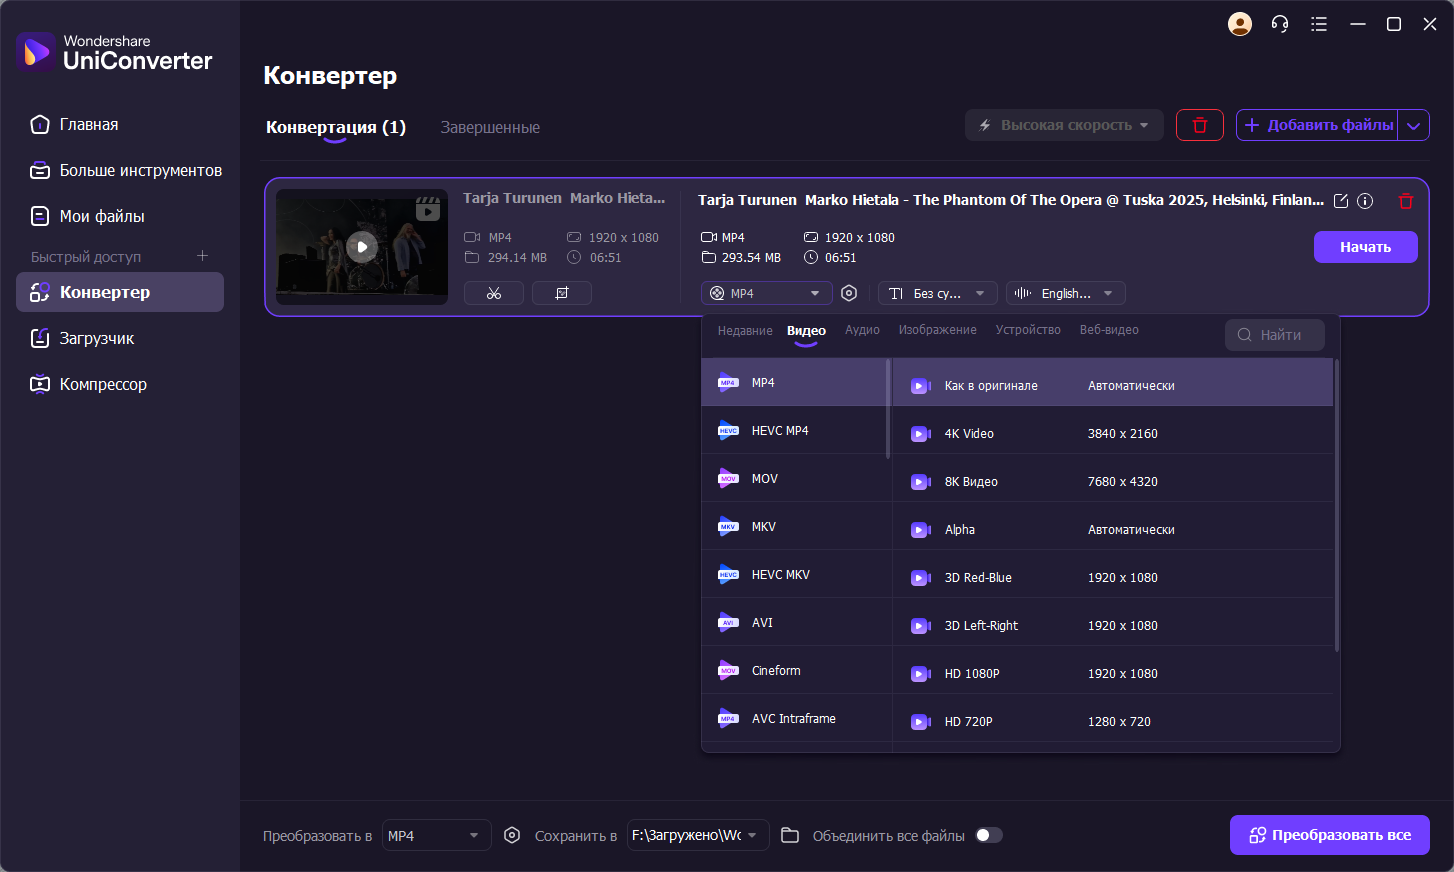Open the Изображение format tab

point(937,330)
